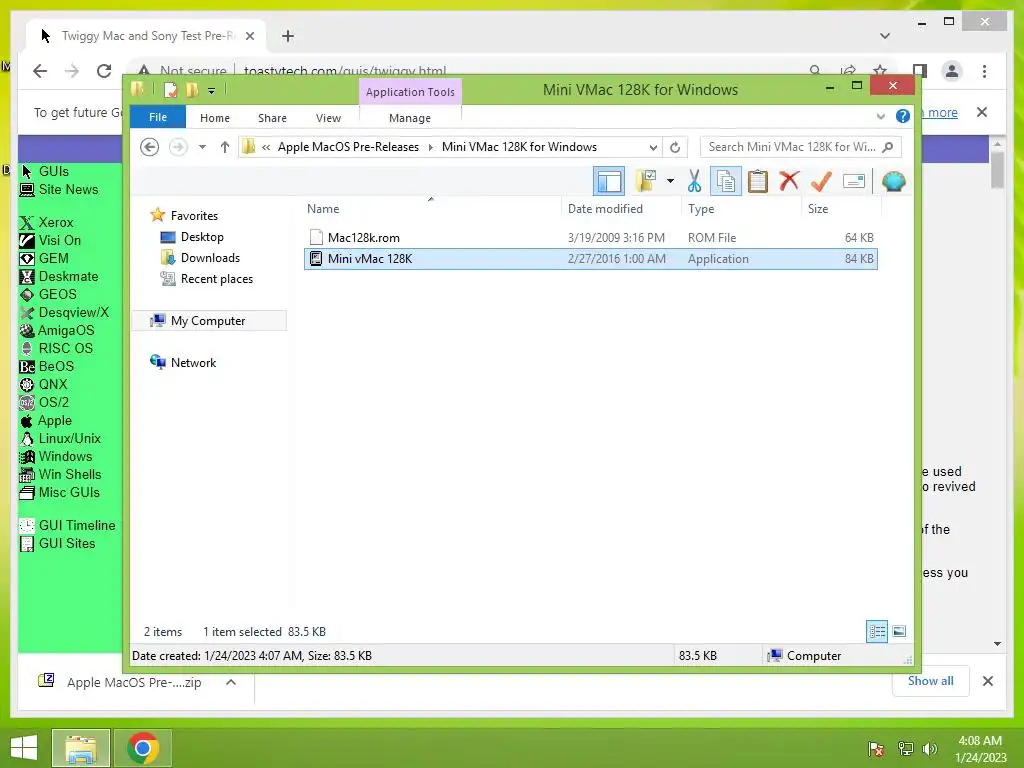Open the Apple link in sidebar
1024x768 pixels.
click(54, 421)
